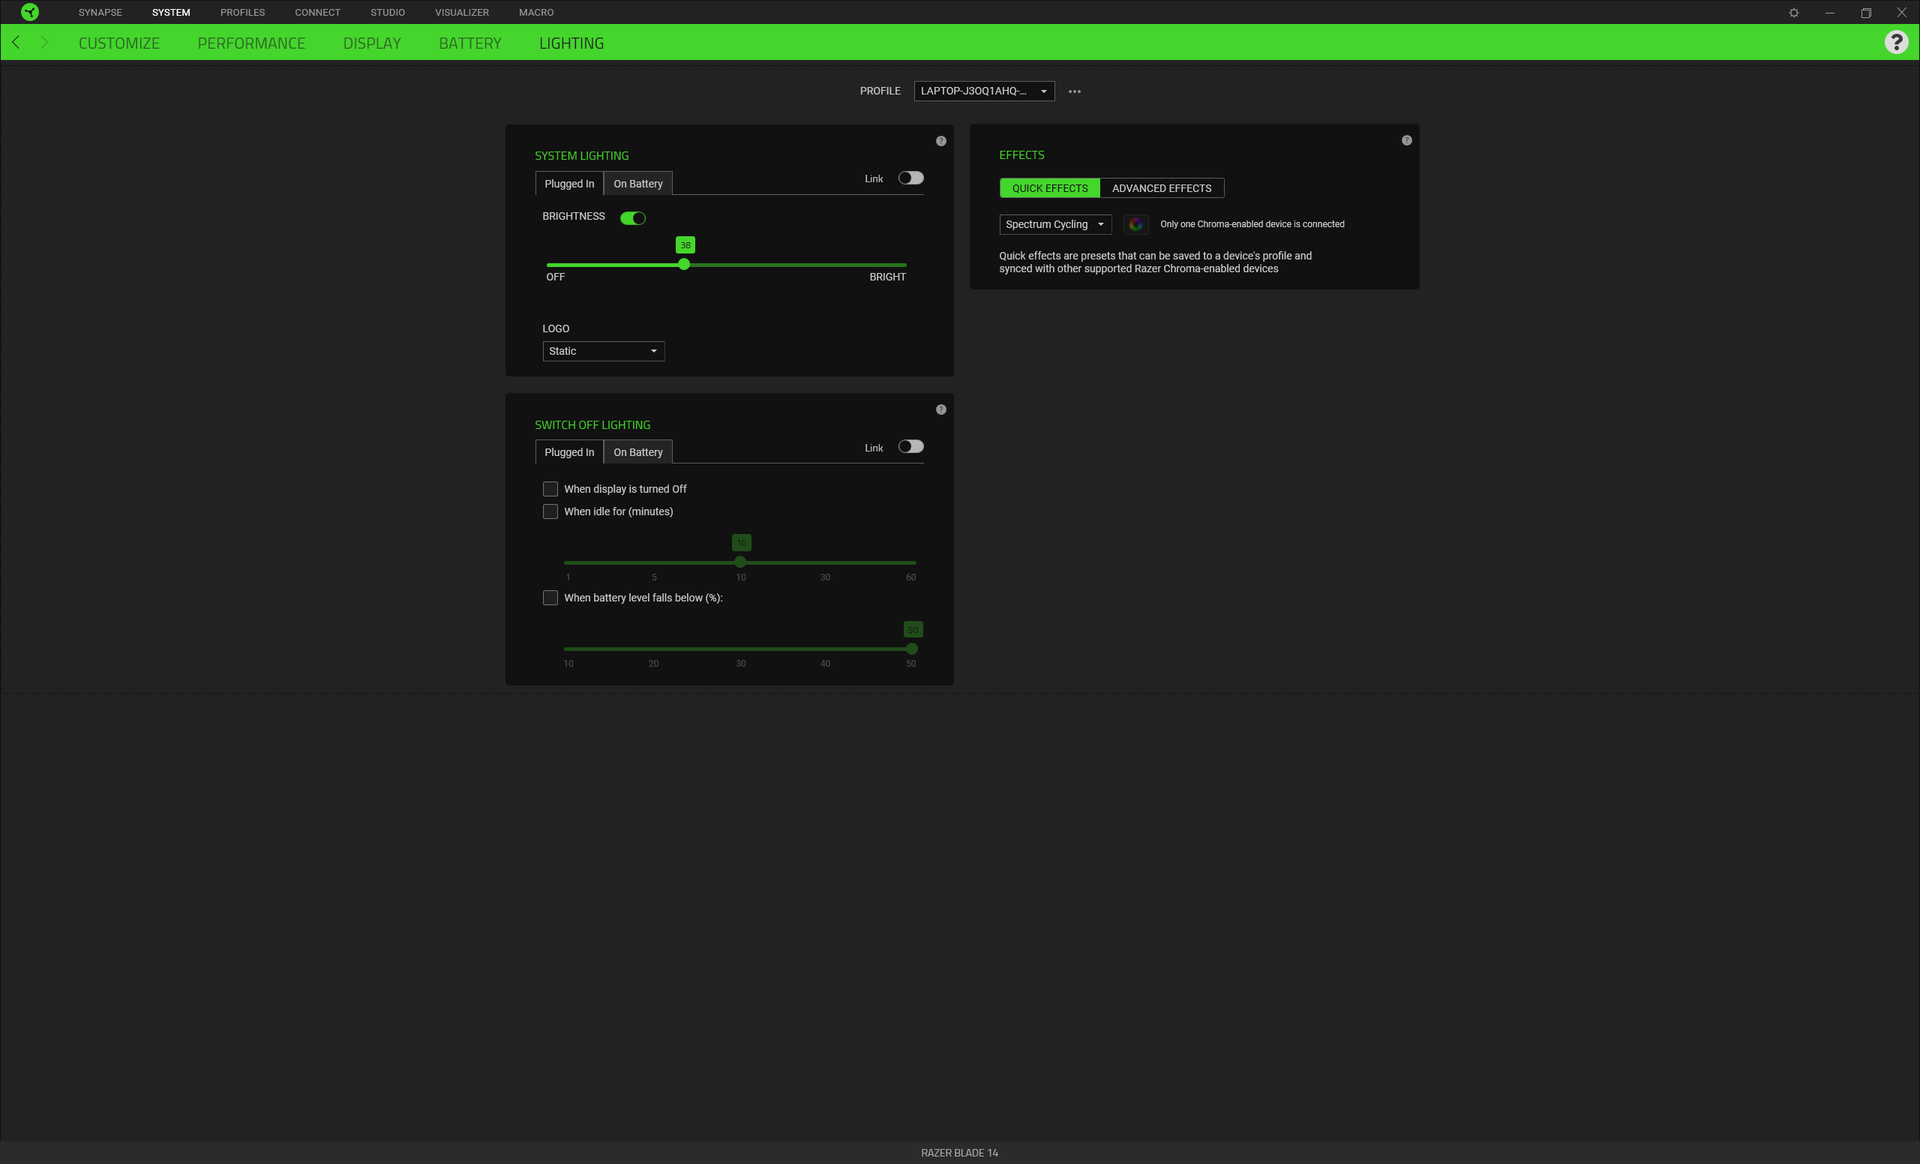Image resolution: width=1920 pixels, height=1164 pixels.
Task: Expand the Logo Static dropdown
Action: click(603, 351)
